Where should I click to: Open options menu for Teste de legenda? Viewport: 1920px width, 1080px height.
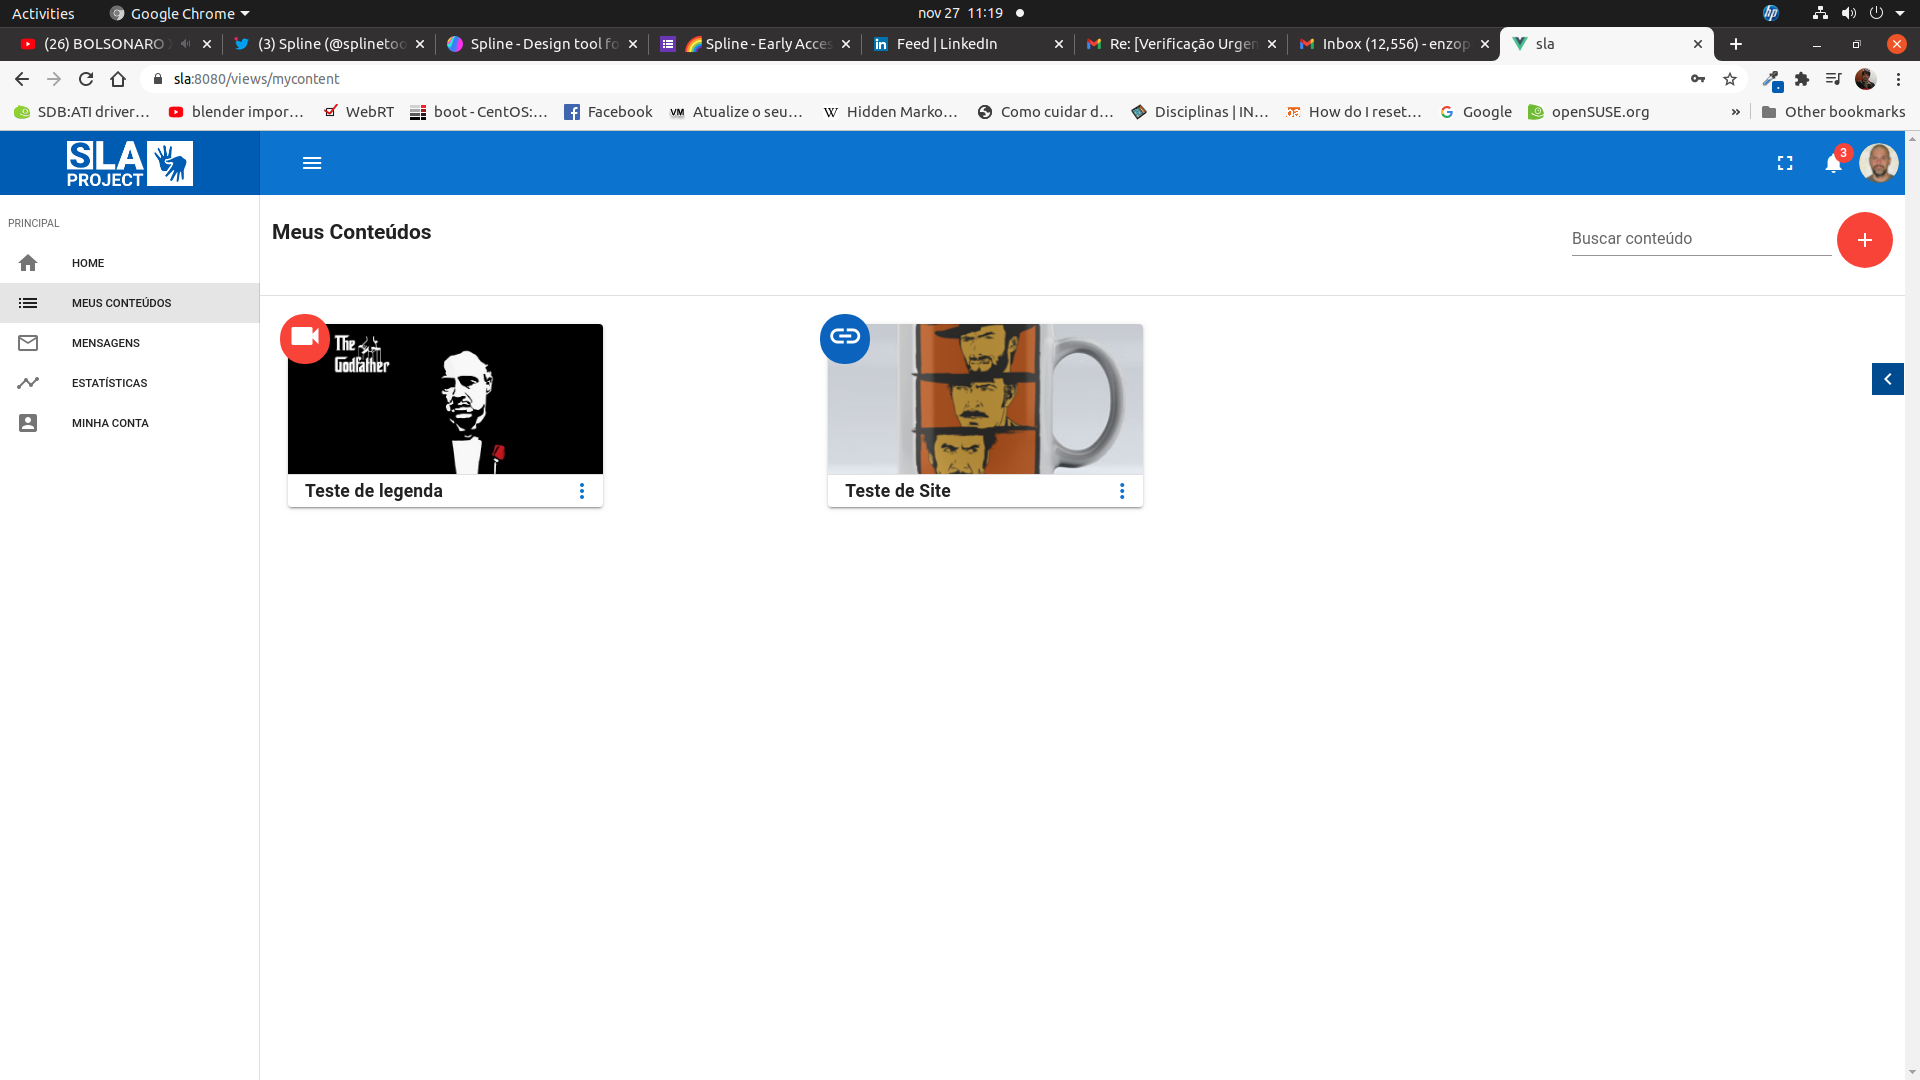tap(582, 491)
